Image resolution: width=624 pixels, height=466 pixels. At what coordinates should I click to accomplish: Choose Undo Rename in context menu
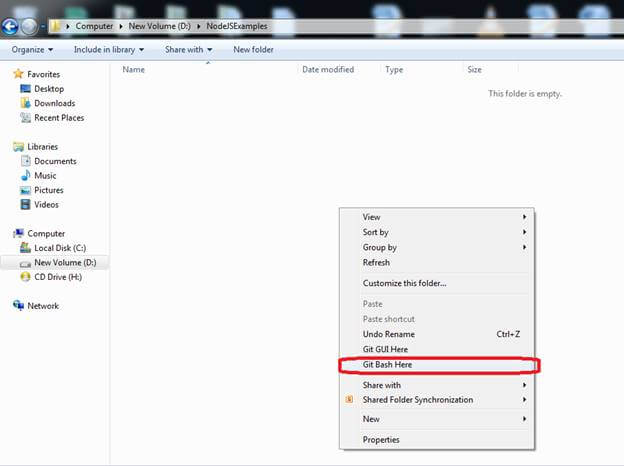(x=437, y=334)
